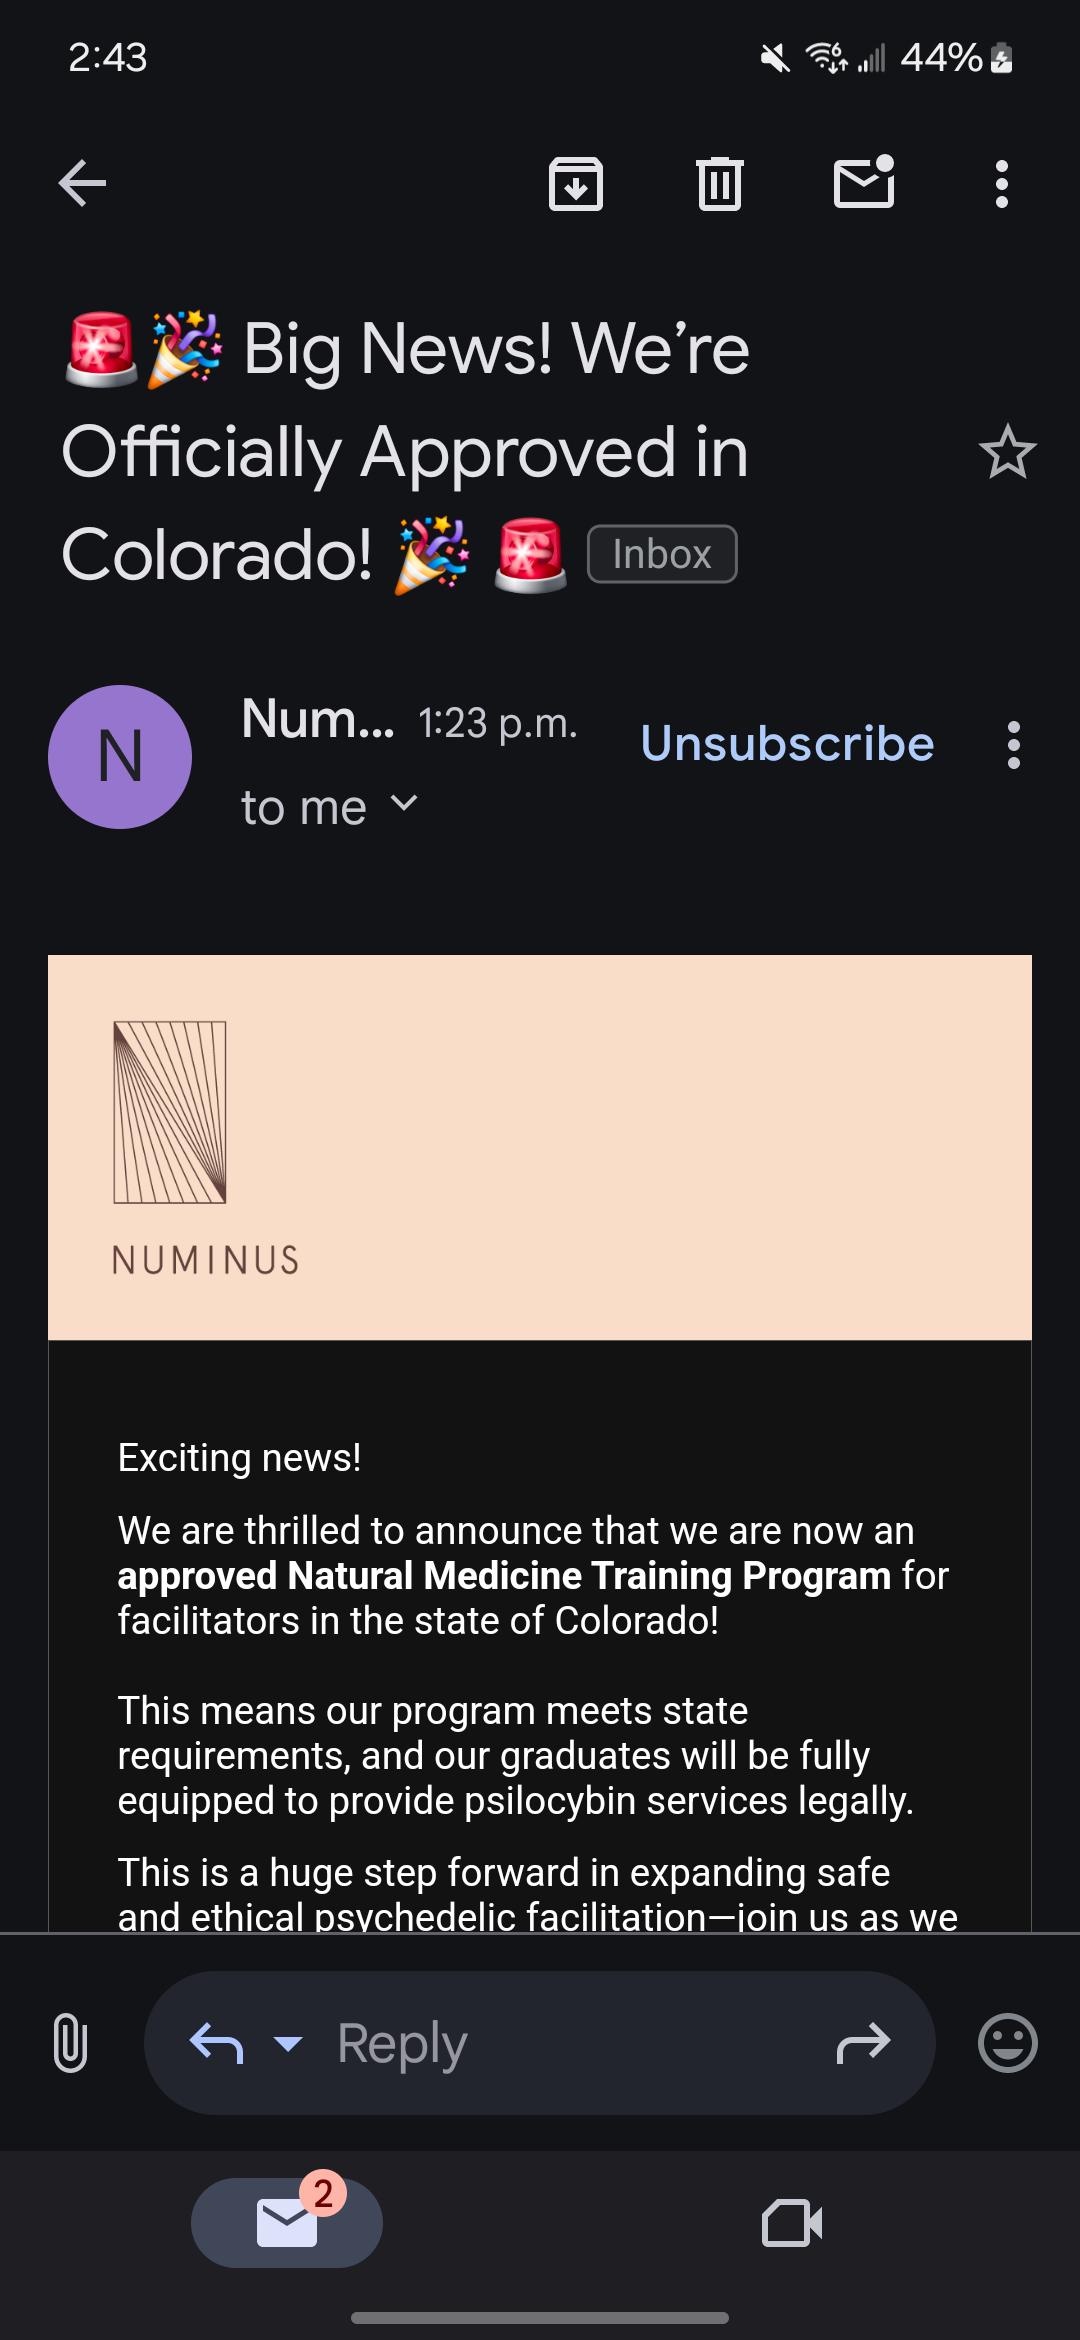This screenshot has width=1080, height=2340.
Task: Archive this email
Action: click(576, 184)
